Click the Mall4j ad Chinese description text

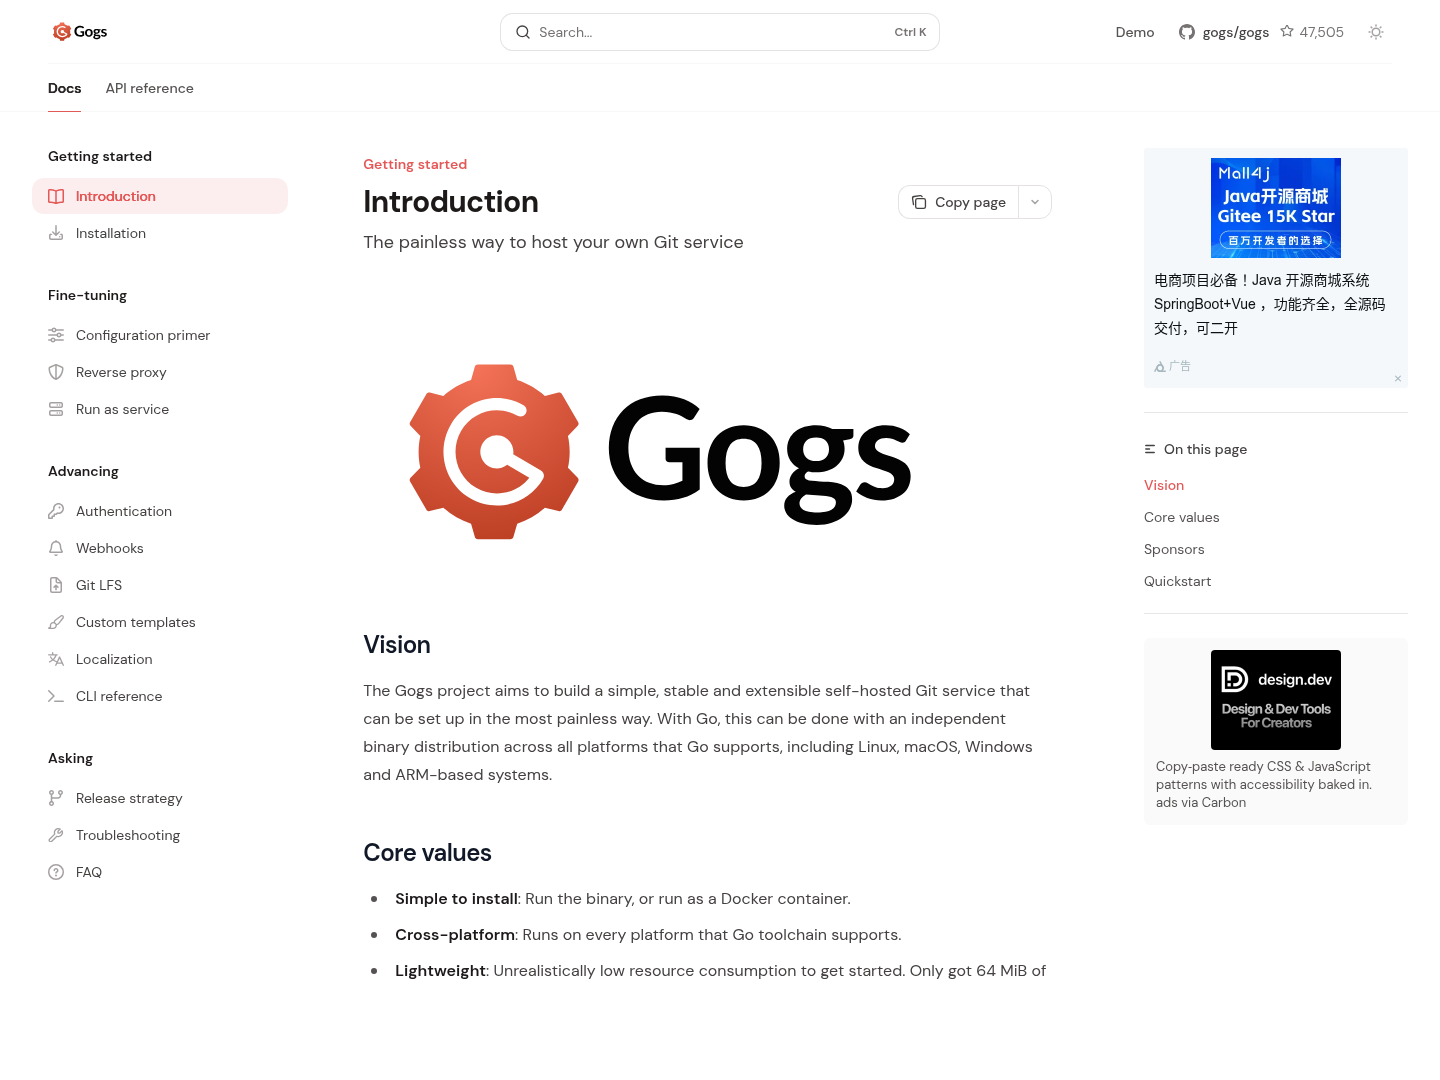coord(1270,304)
